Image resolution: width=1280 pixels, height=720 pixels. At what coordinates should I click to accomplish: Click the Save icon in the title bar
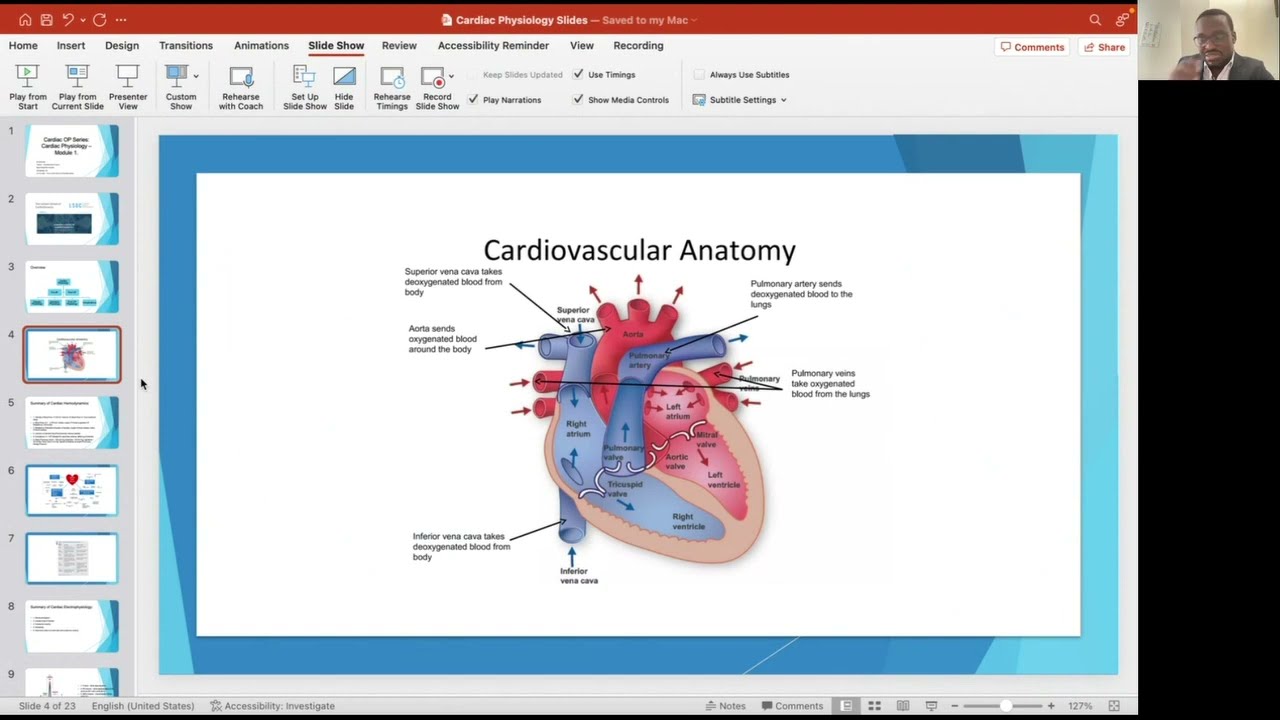[x=46, y=20]
